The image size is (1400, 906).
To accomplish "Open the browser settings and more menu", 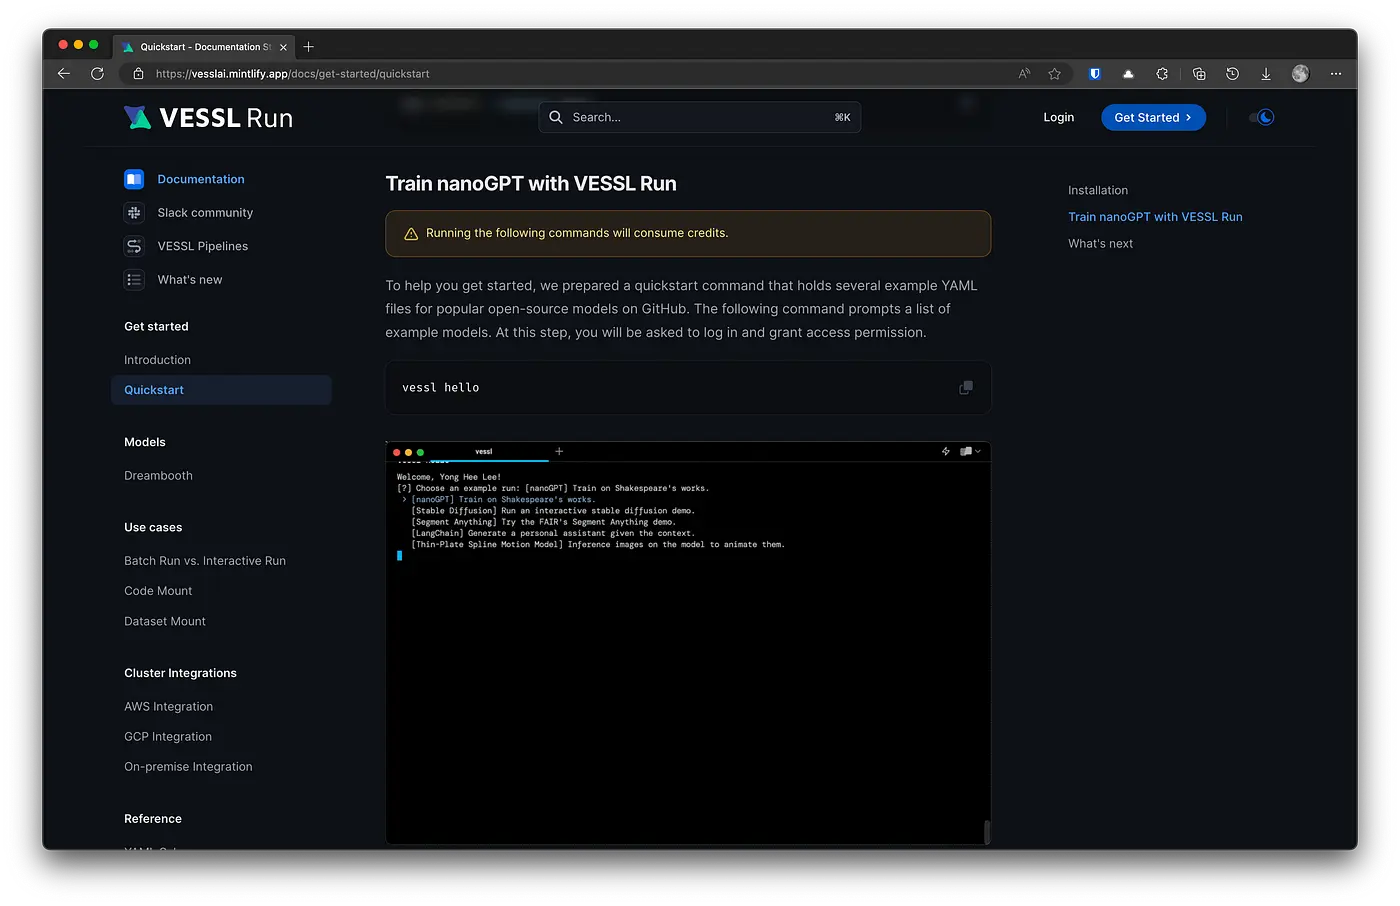I will [x=1336, y=74].
